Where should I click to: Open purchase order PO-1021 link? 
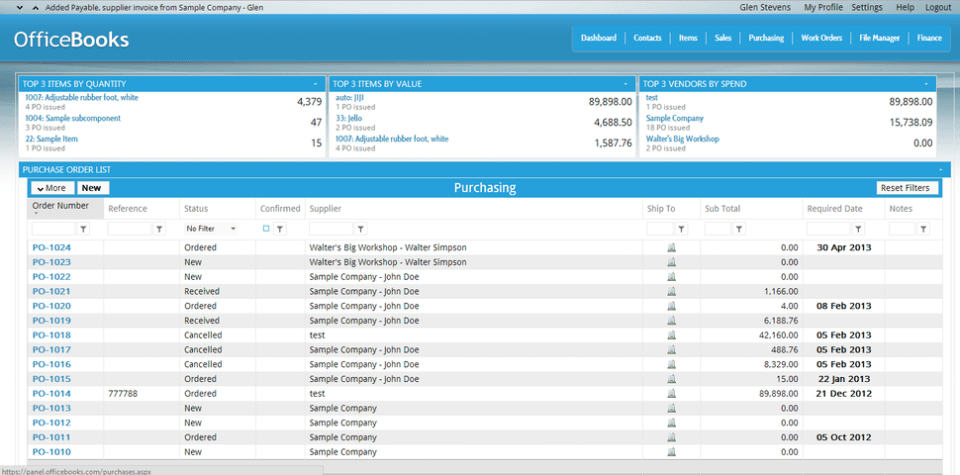tap(52, 291)
